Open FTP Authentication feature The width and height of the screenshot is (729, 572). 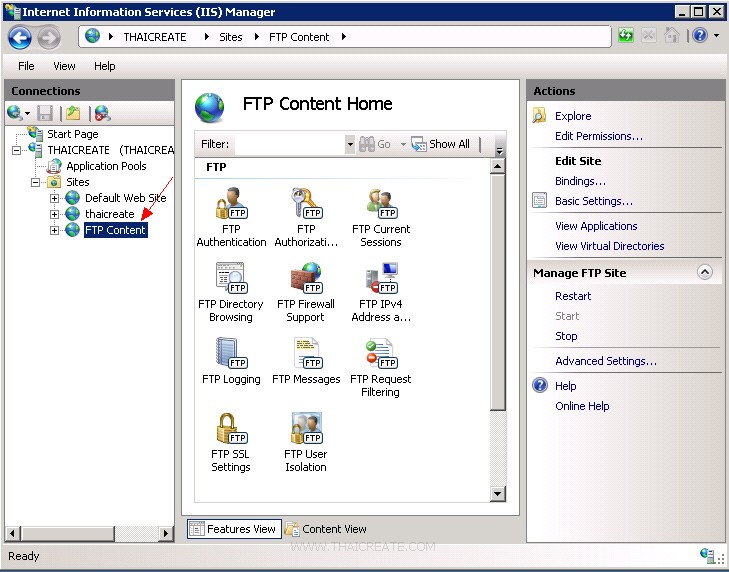click(x=231, y=217)
